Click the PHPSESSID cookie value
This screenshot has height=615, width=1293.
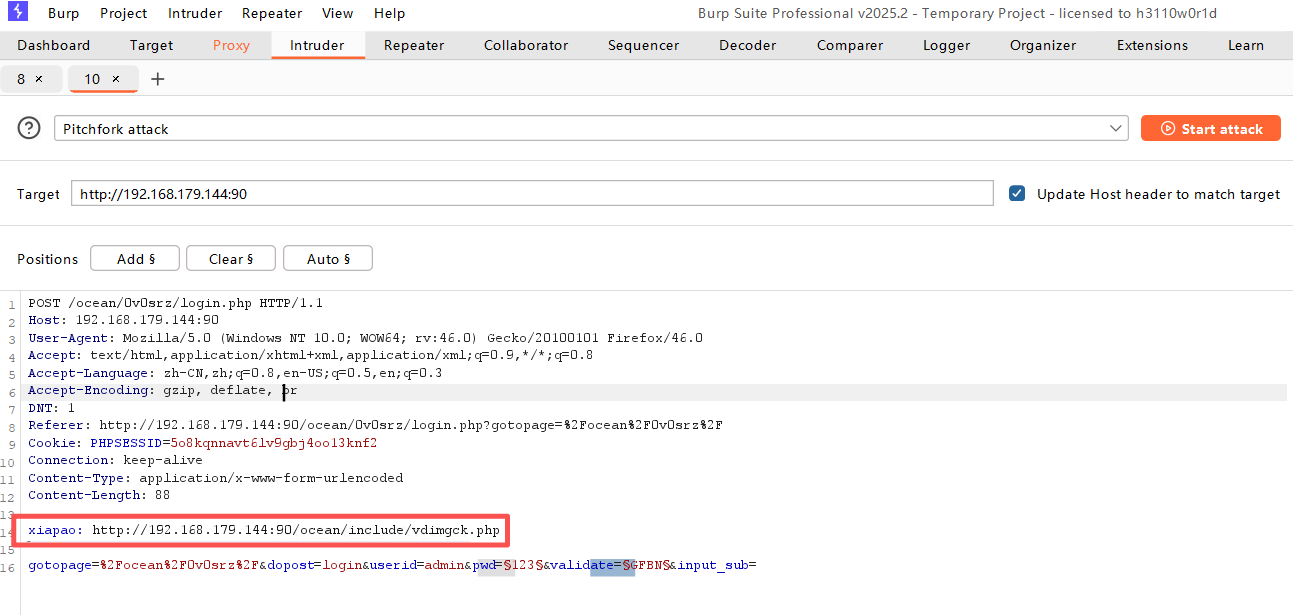point(274,443)
